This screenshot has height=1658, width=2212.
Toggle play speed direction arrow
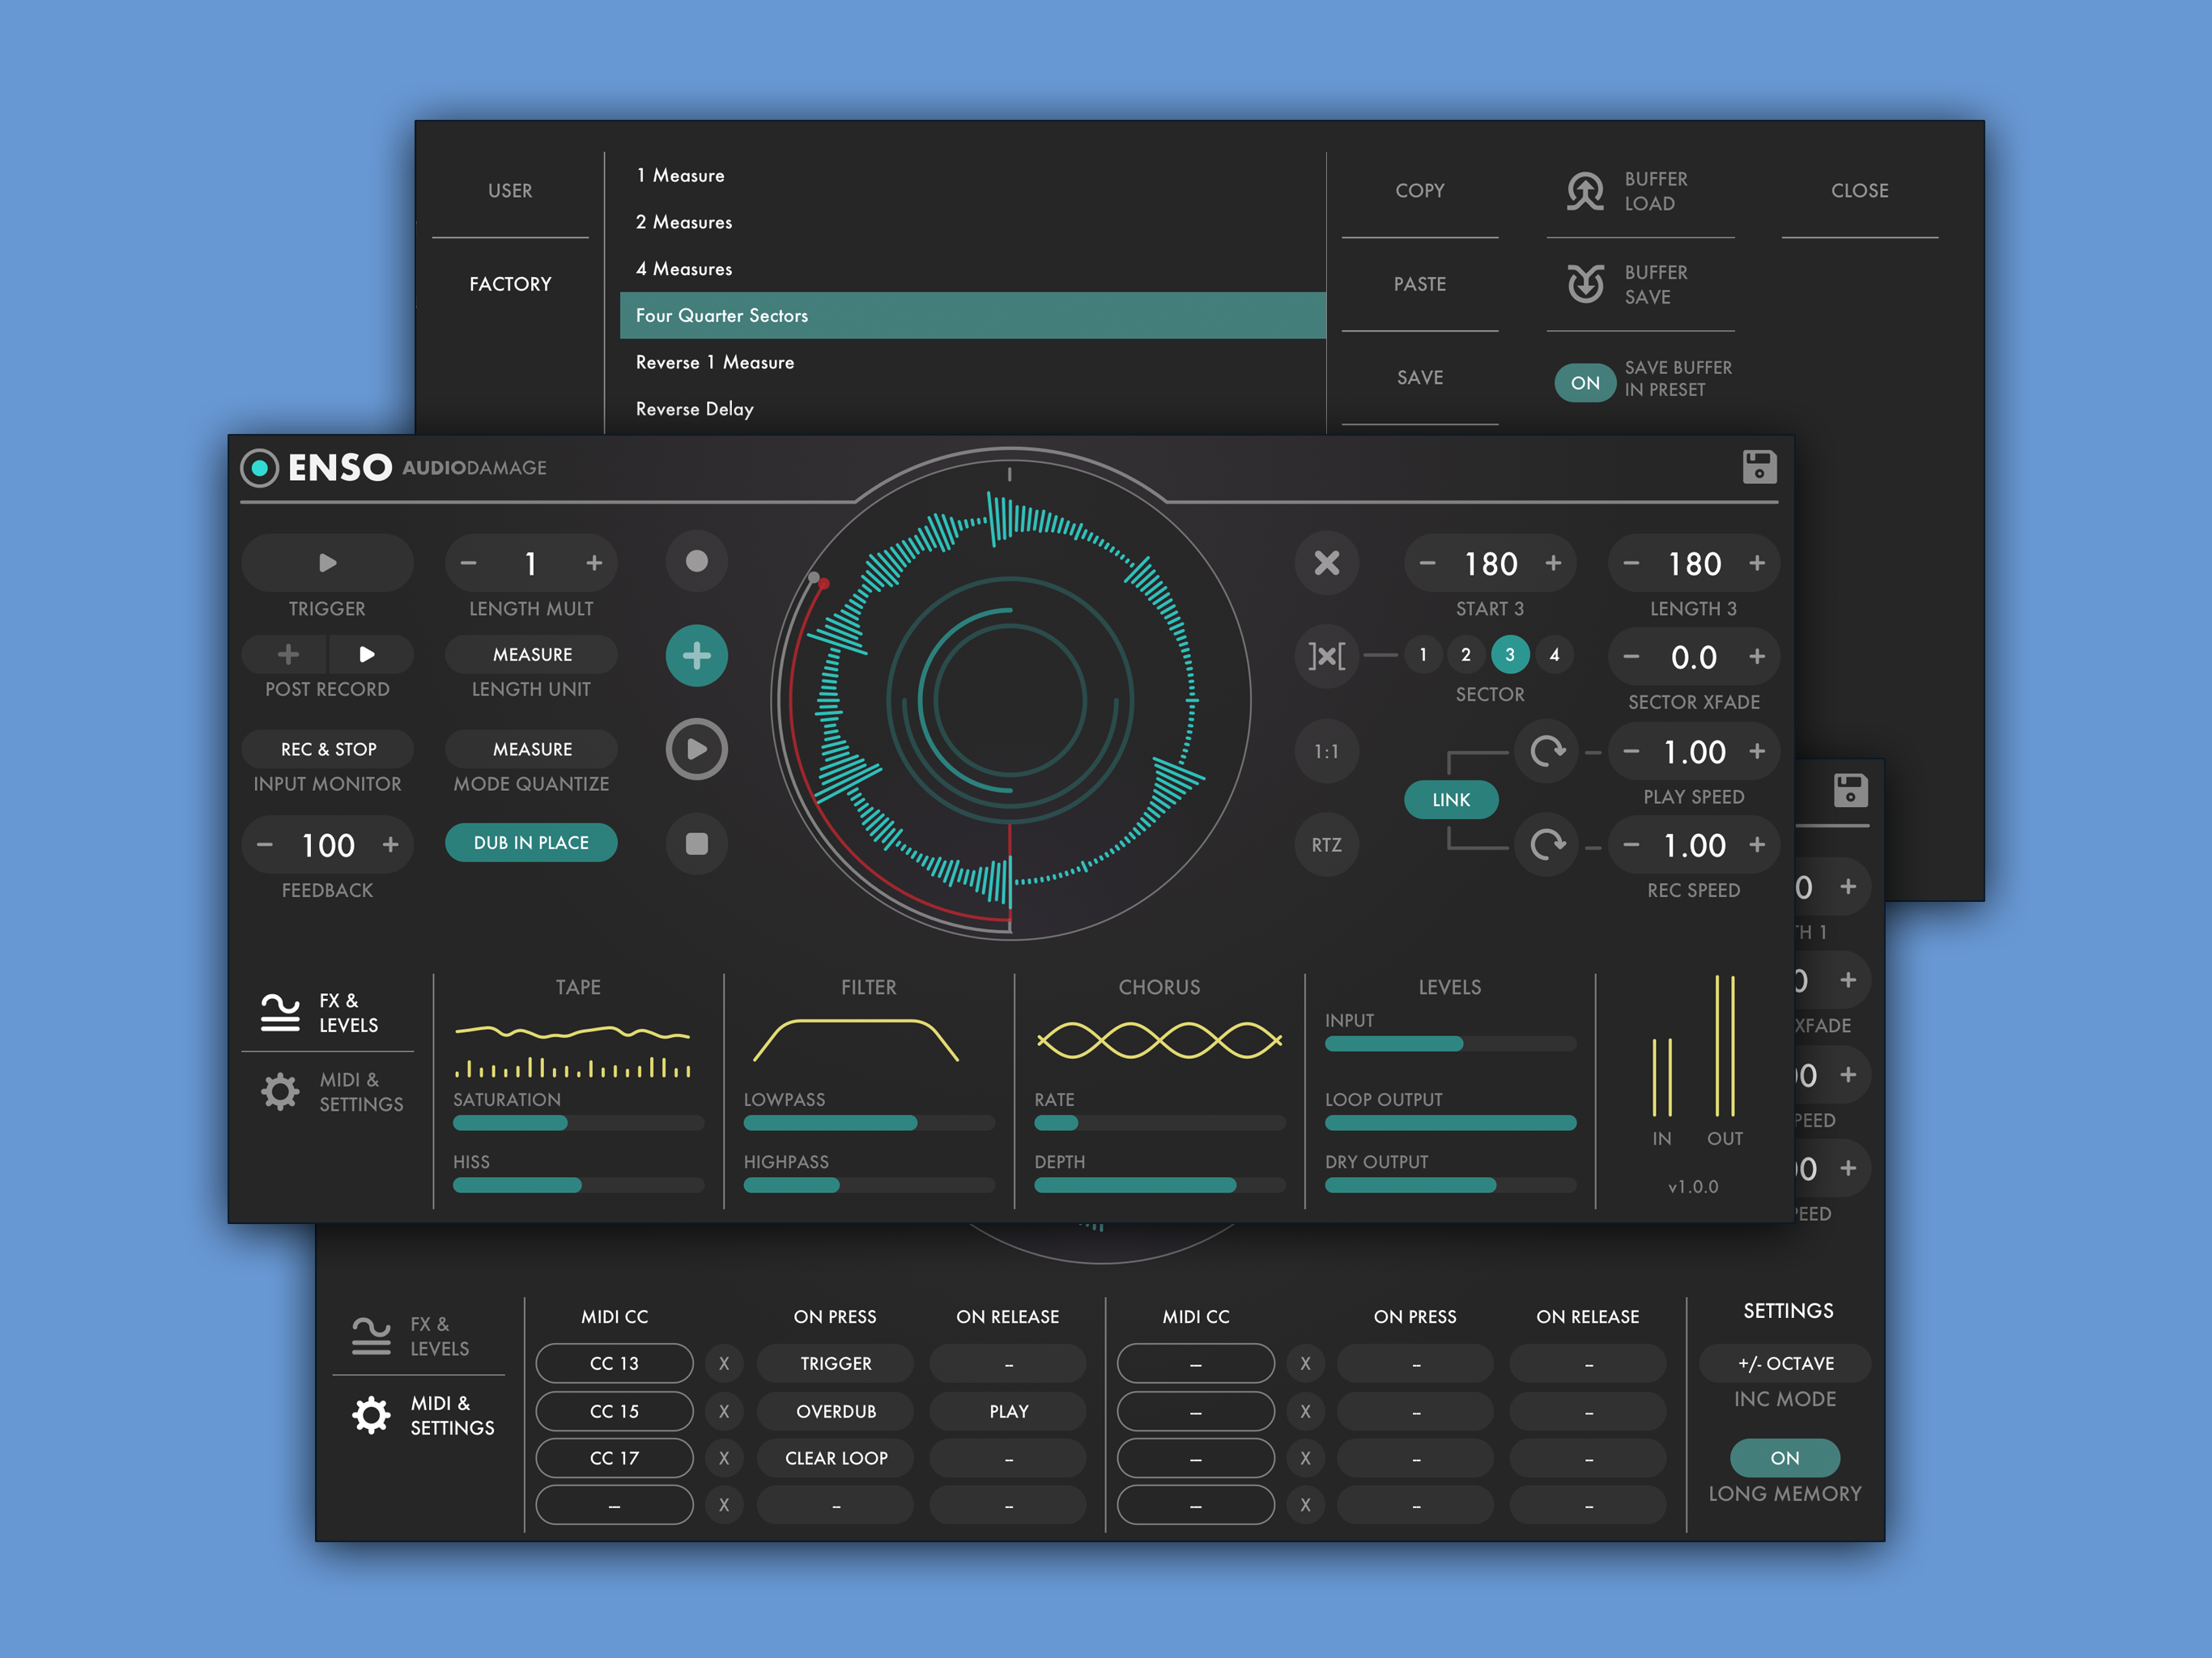1546,751
